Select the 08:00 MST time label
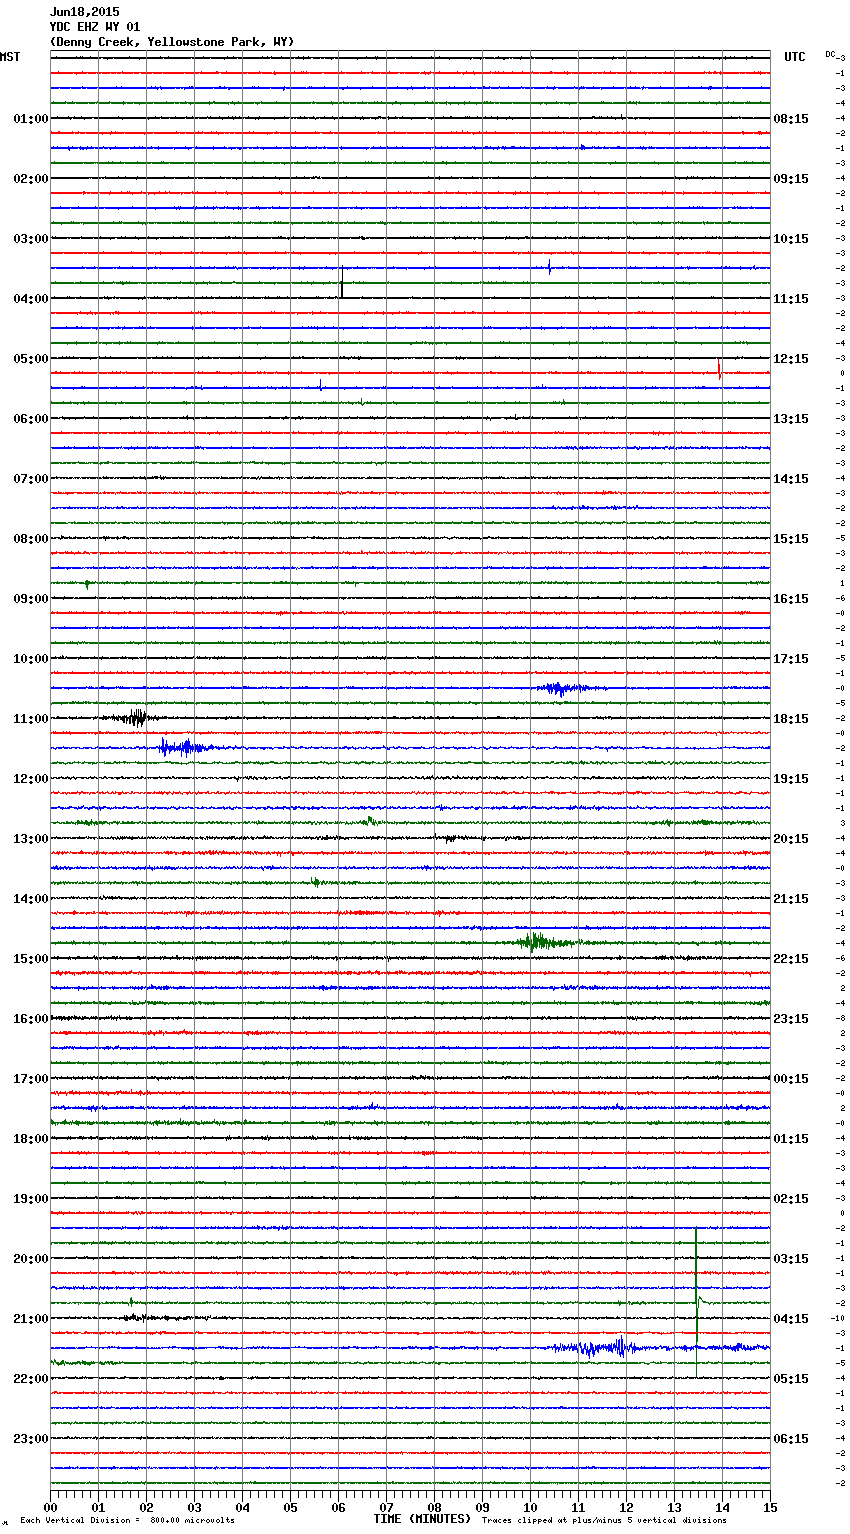Screen dimensions: 850x1534 31,539
